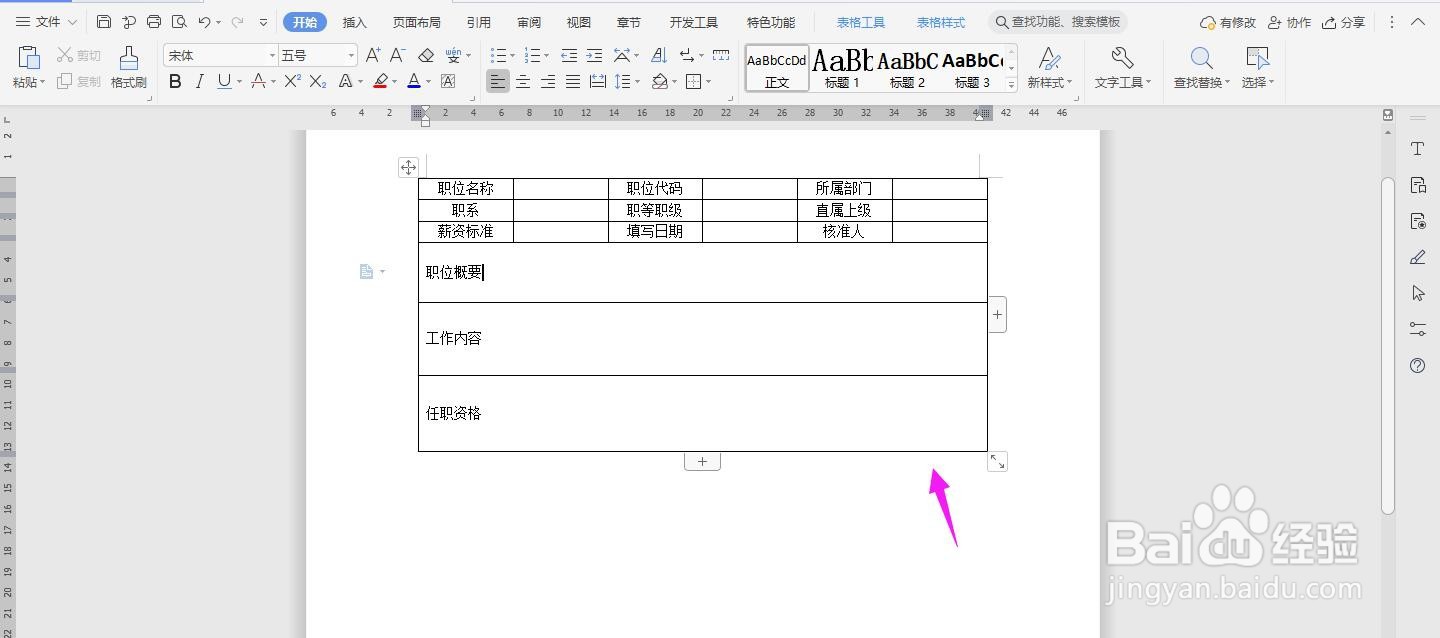
Task: Open the font color dropdown arrow
Action: (429, 82)
